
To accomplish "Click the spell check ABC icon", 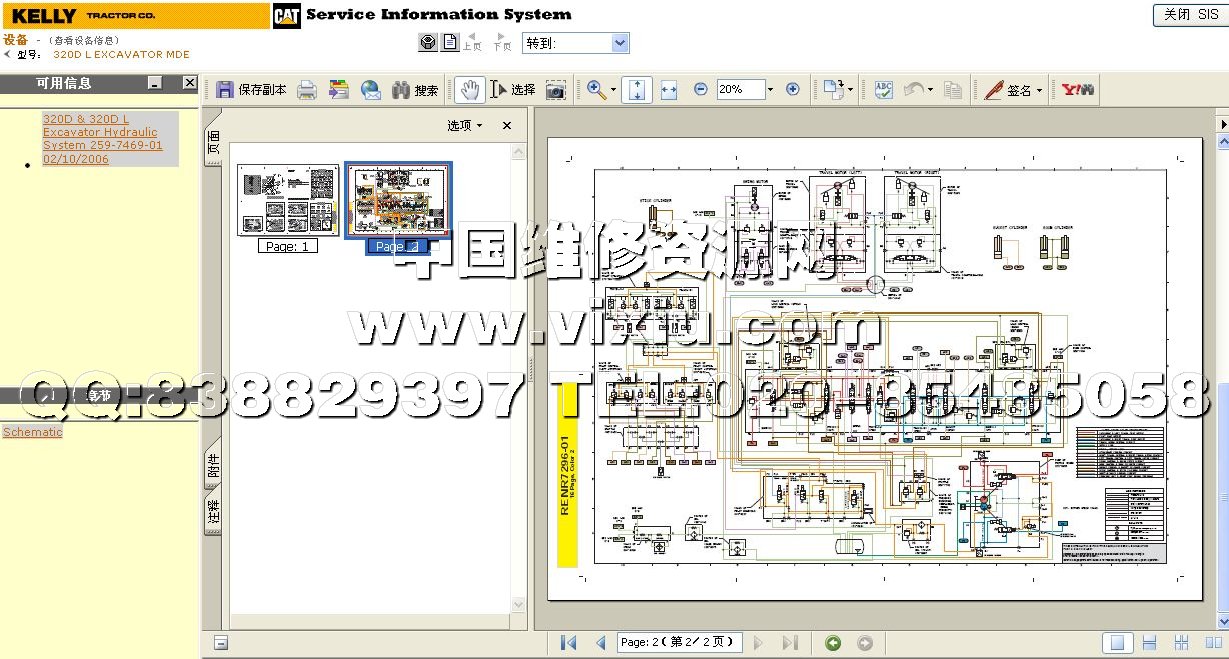I will point(883,90).
